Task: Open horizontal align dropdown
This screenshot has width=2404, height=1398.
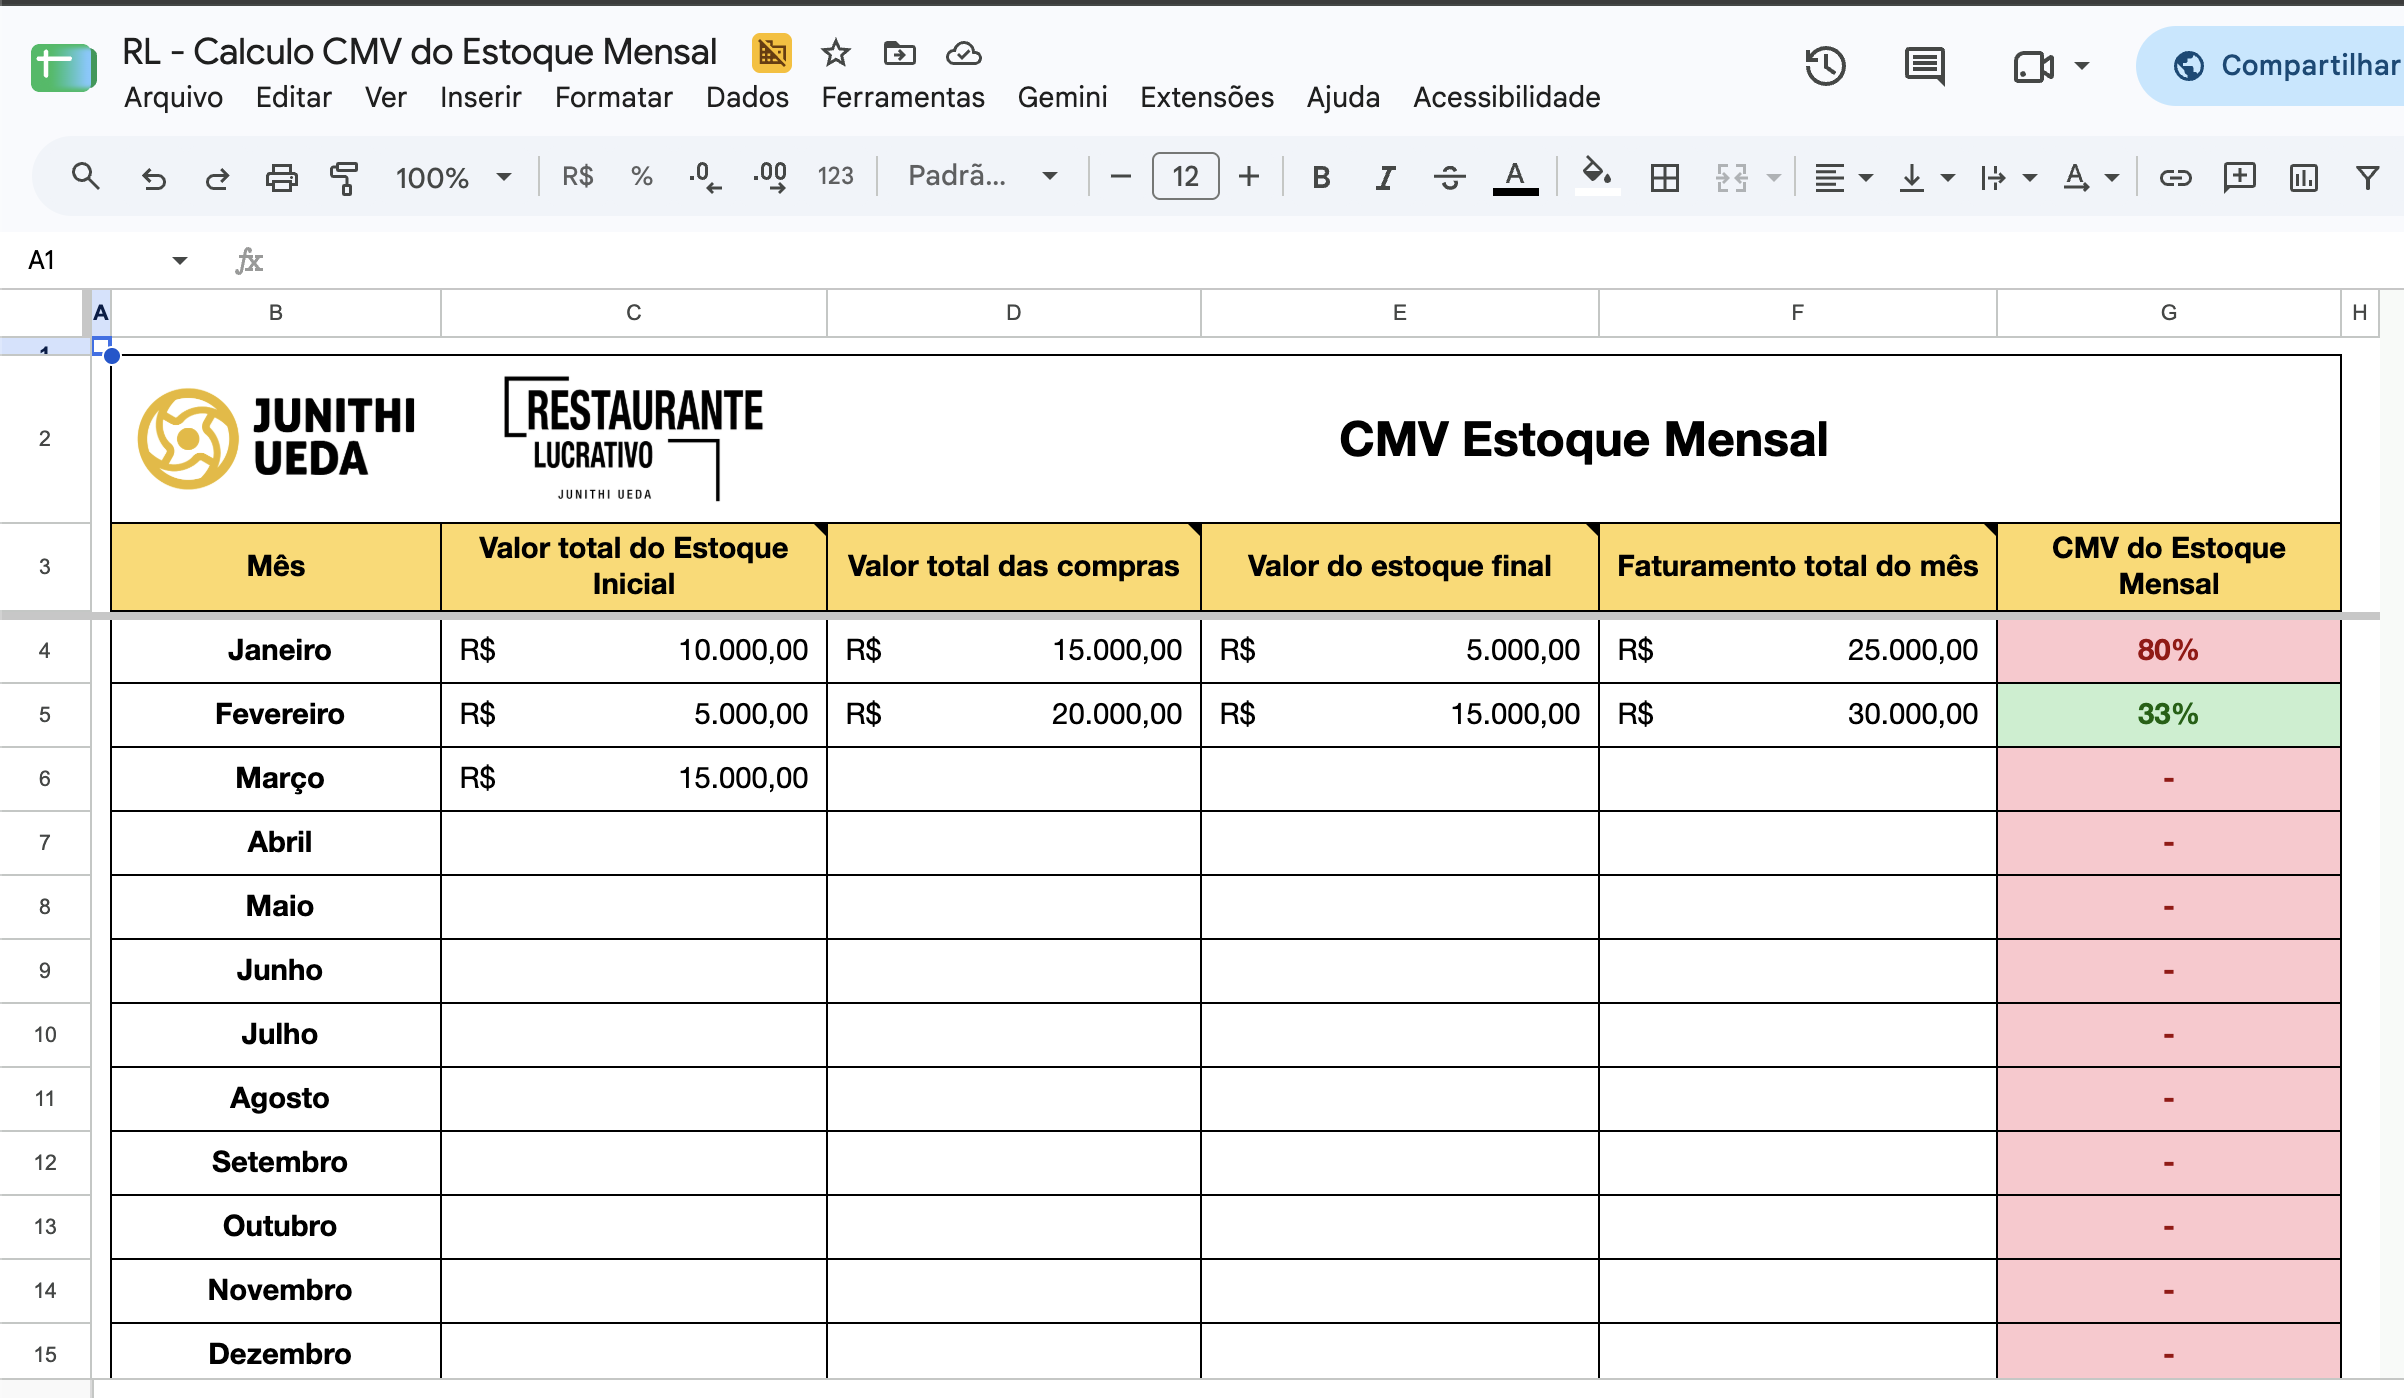Action: [x=1843, y=177]
